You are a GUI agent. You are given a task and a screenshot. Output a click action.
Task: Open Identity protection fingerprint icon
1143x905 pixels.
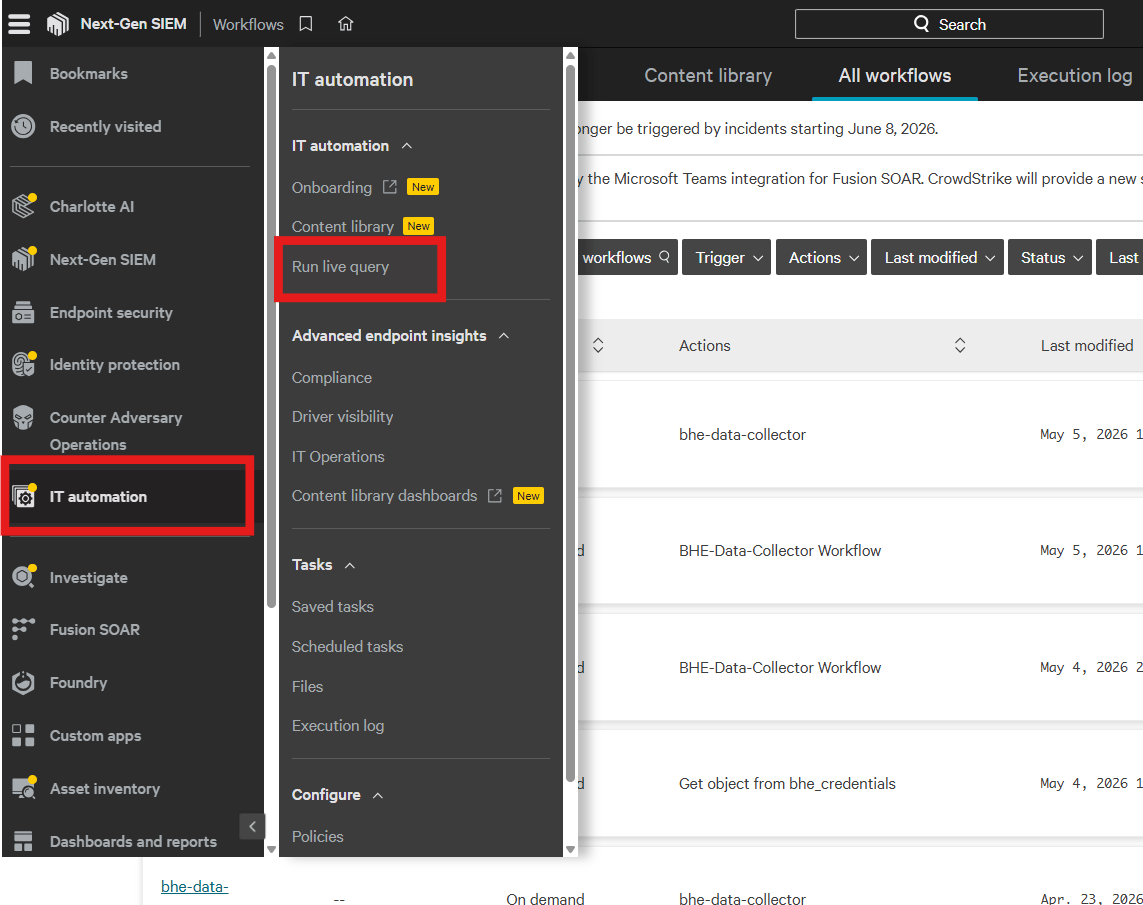(x=23, y=364)
